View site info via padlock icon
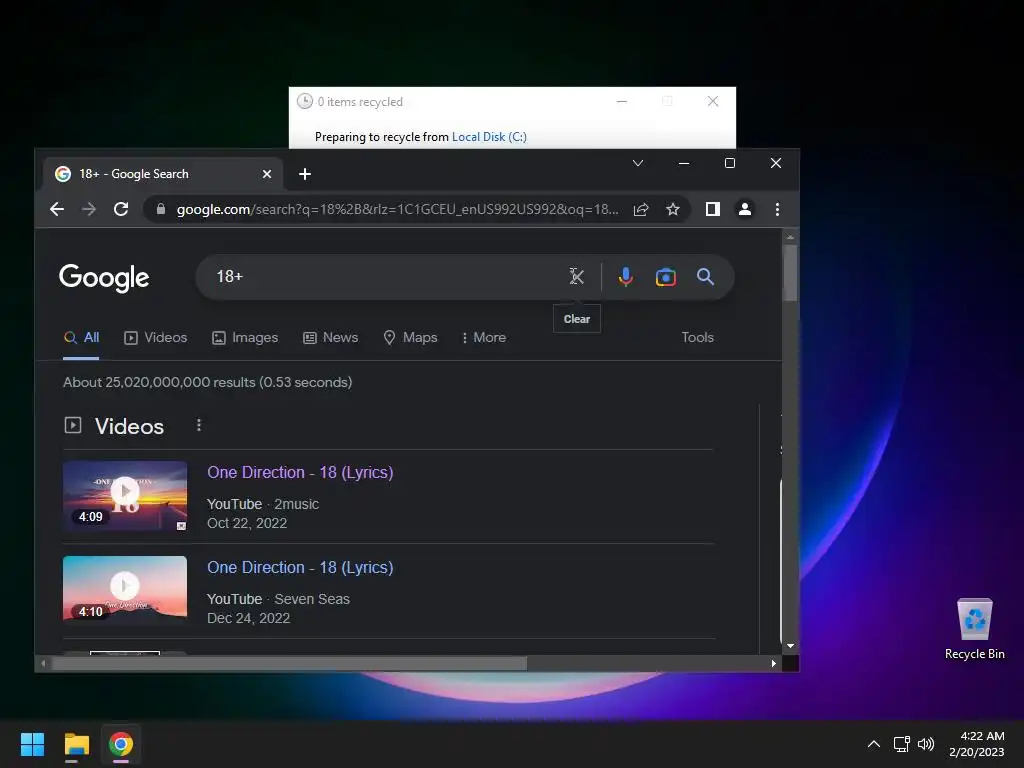 (161, 209)
